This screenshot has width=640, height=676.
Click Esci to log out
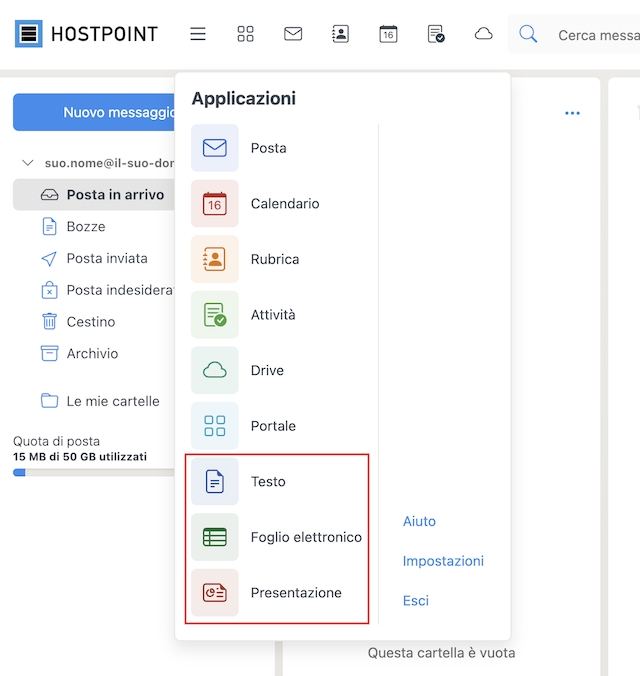tap(416, 601)
